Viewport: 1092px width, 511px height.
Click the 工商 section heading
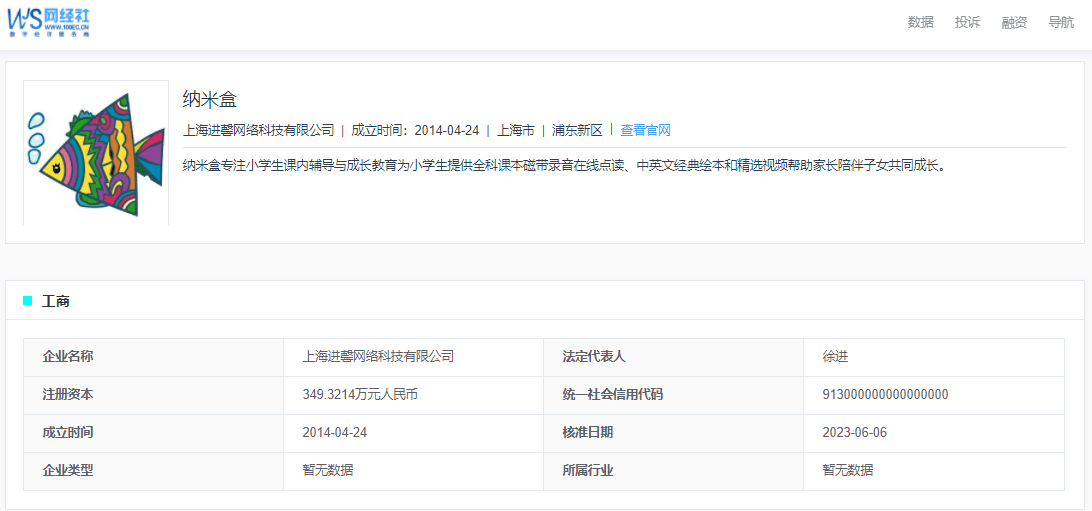(56, 301)
